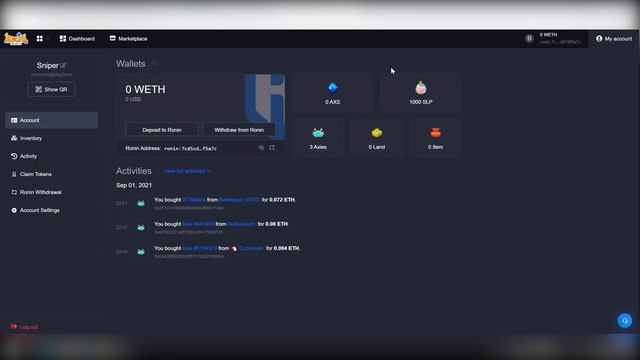Image resolution: width=640 pixels, height=360 pixels.
Task: Open the blue help chat bubble
Action: (x=624, y=320)
